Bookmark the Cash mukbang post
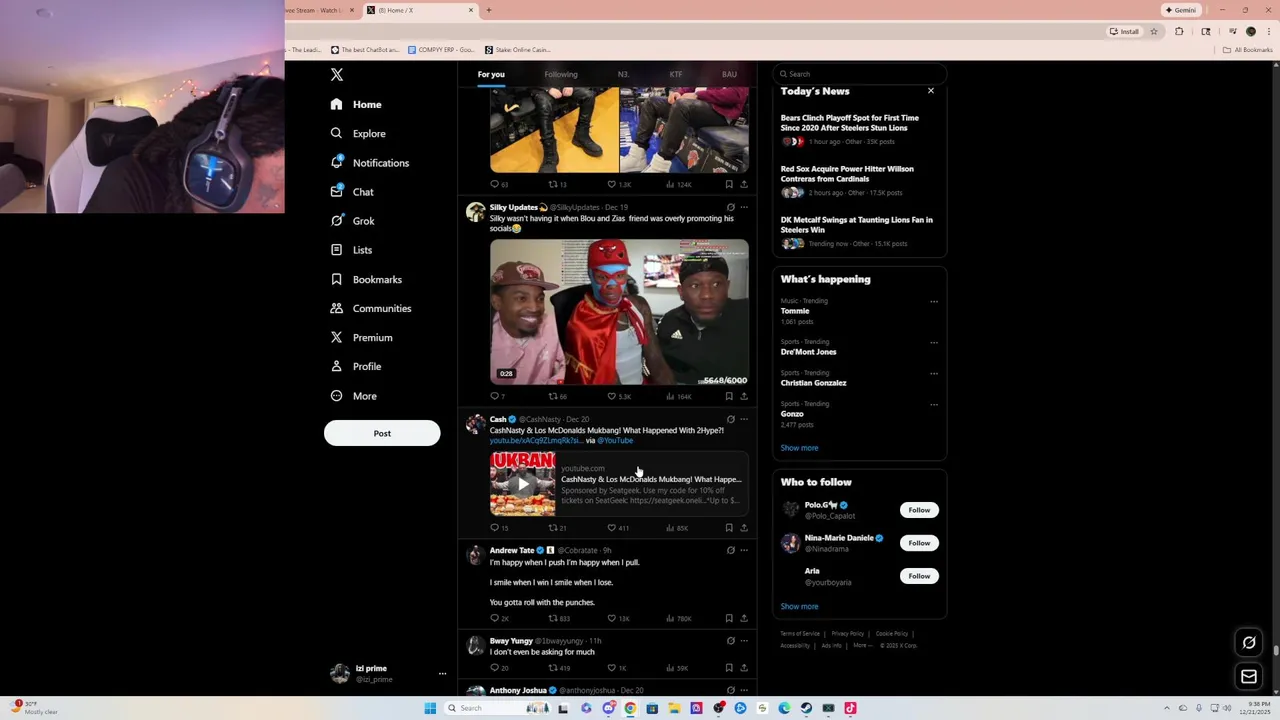Screen dimensions: 1280x720 729,527
